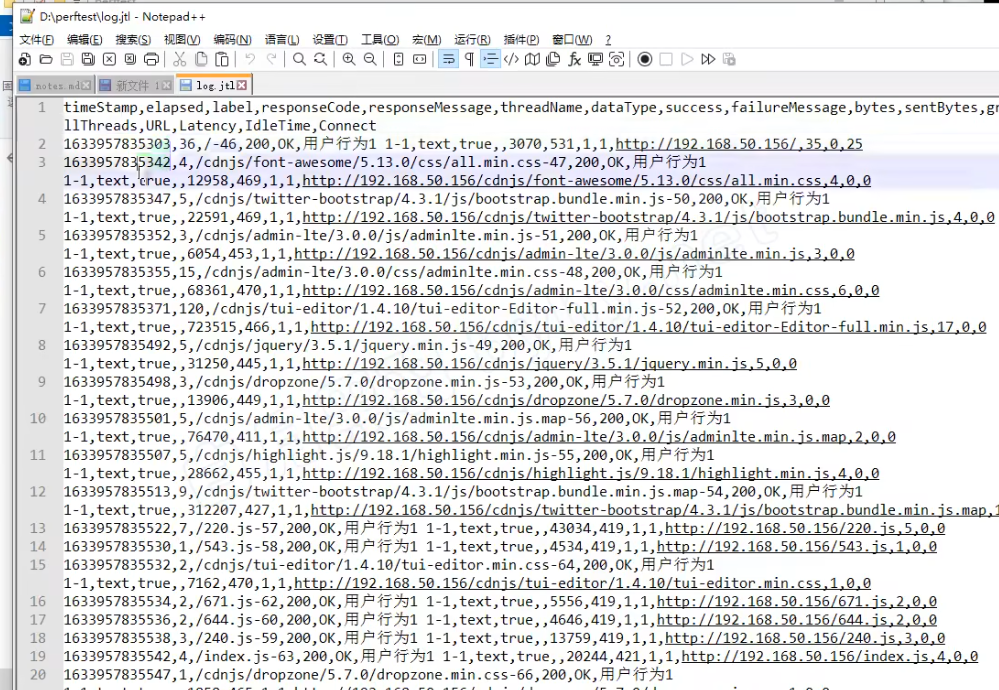Open the font-awesome all.min.css URL link

coord(586,180)
